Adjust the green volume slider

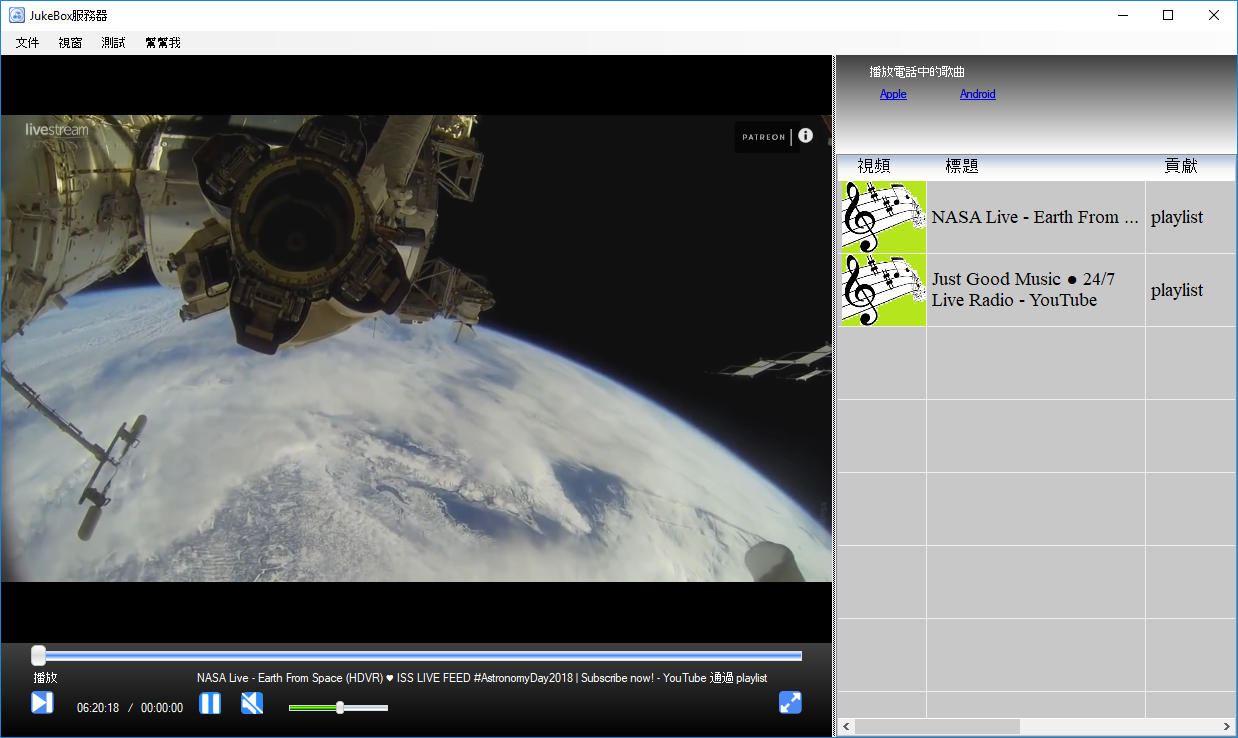338,707
